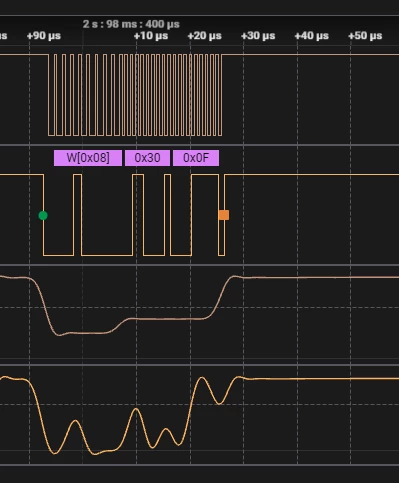Click the +10 µs time ruler label
This screenshot has height=483, width=399.
[151, 36]
